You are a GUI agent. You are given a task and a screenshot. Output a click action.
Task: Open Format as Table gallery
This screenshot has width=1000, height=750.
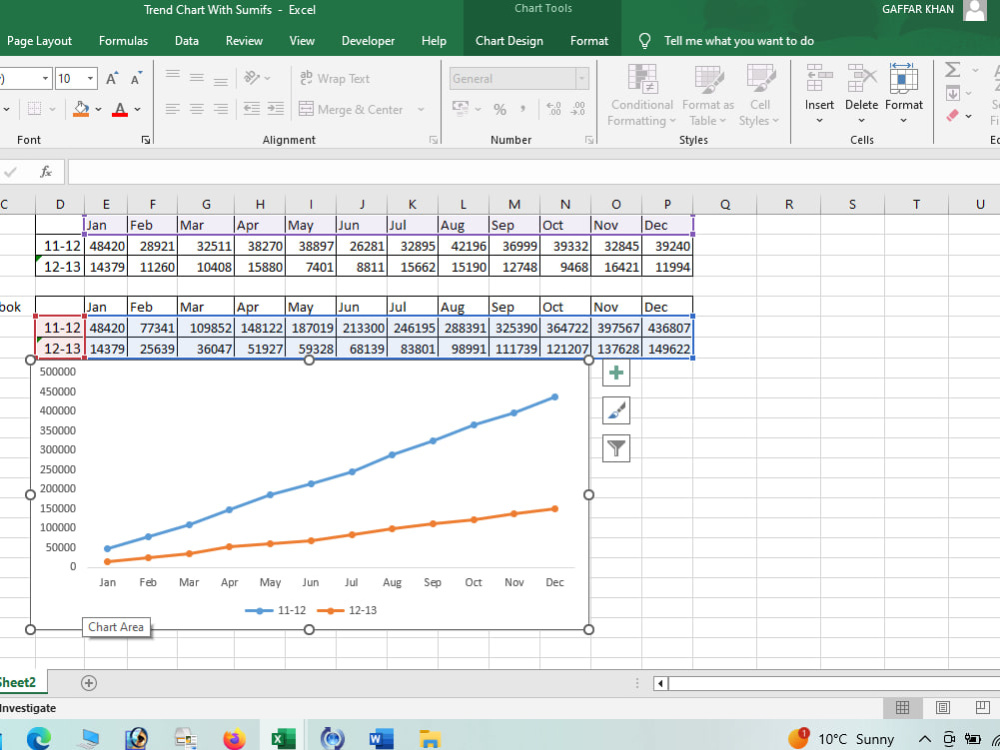(708, 95)
